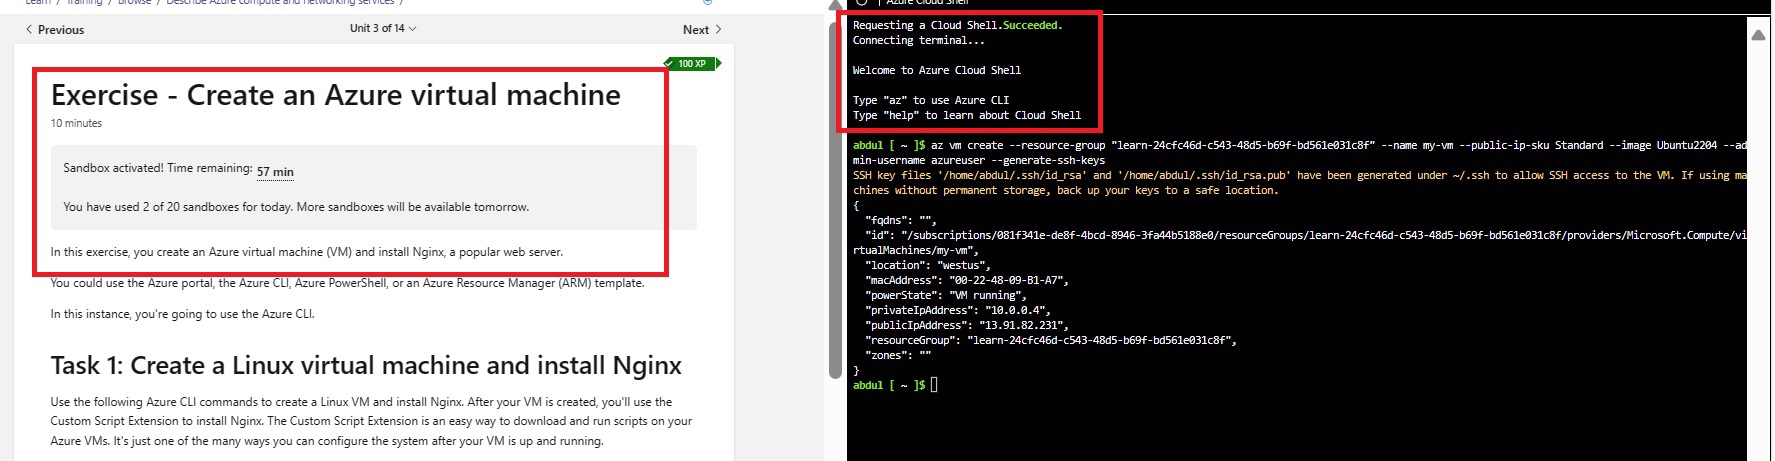Click the powerState 'VM running' line
Screen dimensions: 1775x461
(946, 295)
